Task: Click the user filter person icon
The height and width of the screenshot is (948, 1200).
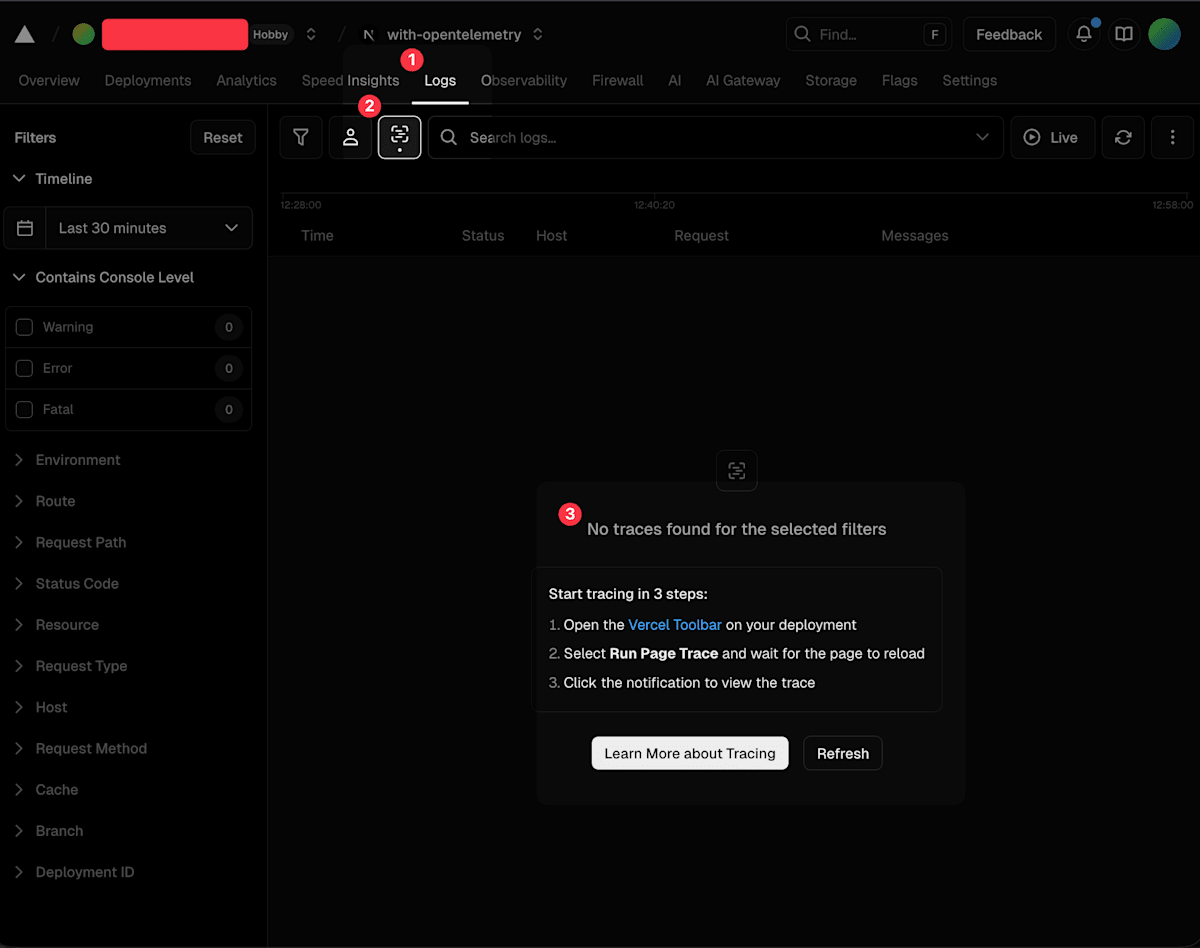Action: 350,137
